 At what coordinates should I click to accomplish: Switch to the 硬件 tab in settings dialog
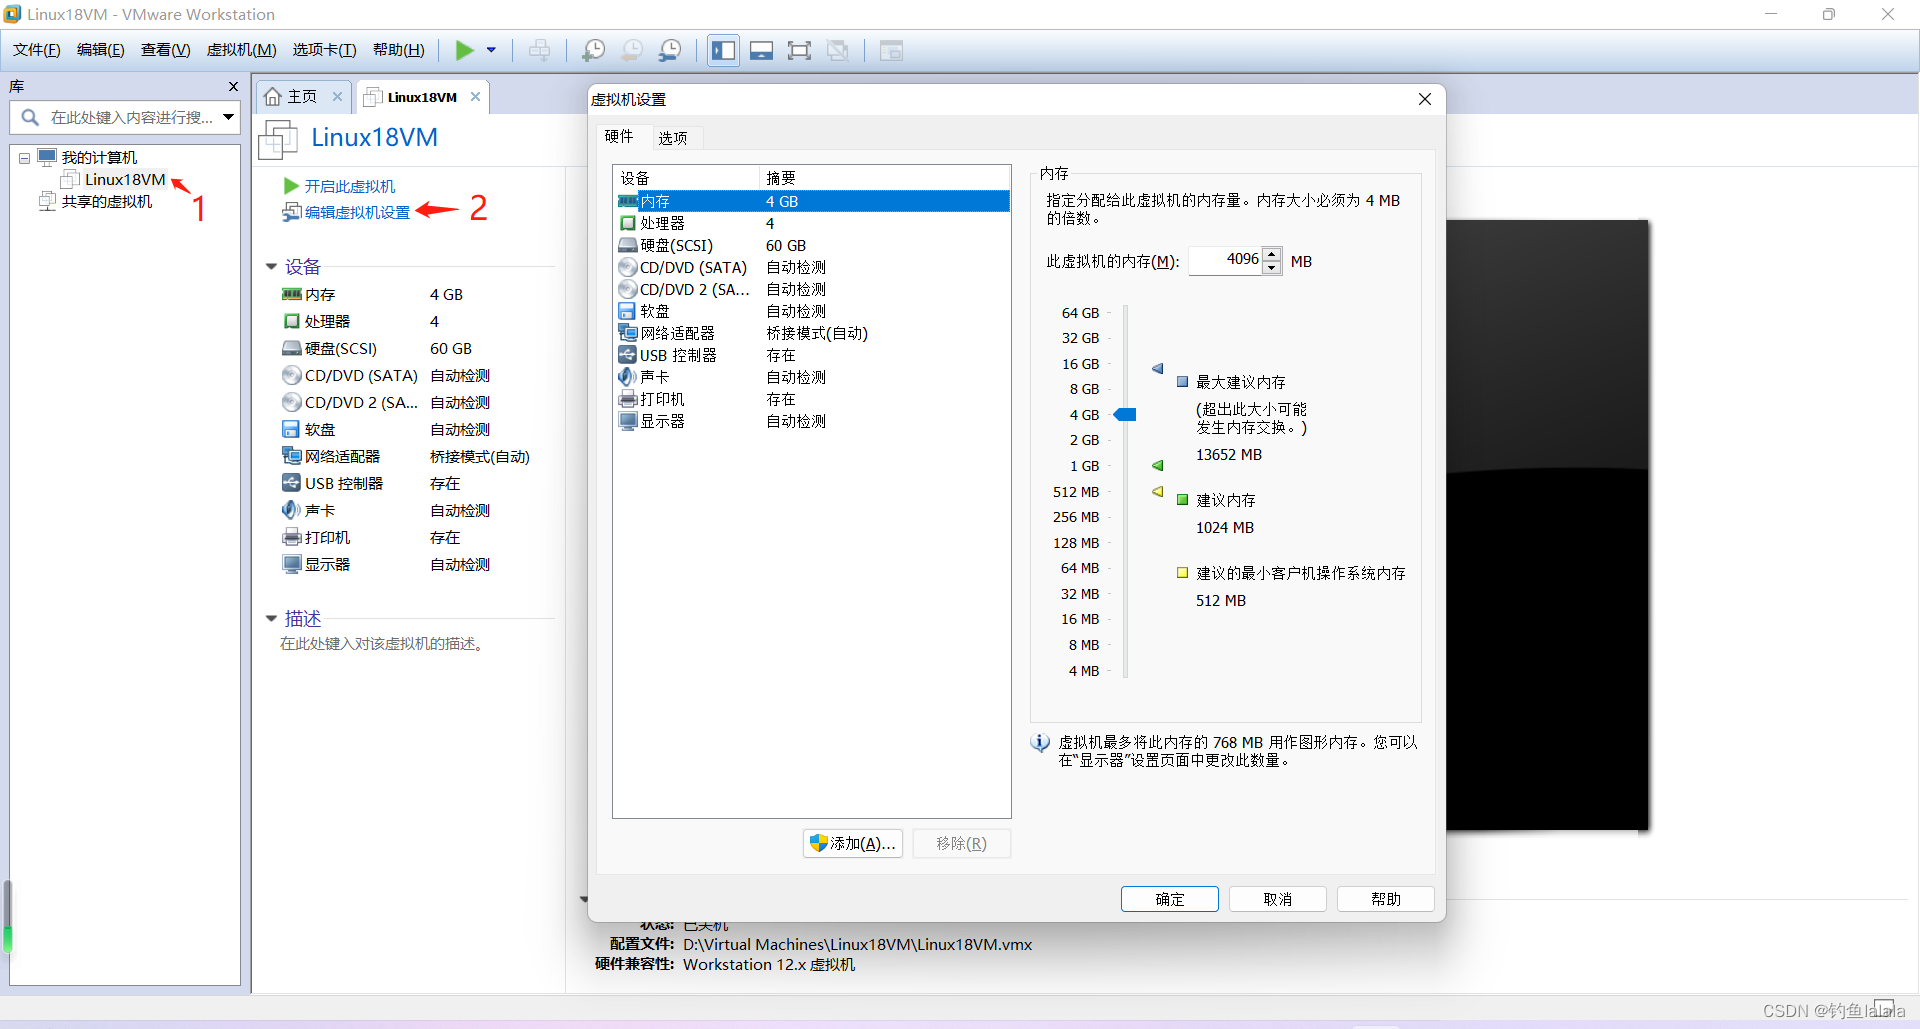point(619,136)
